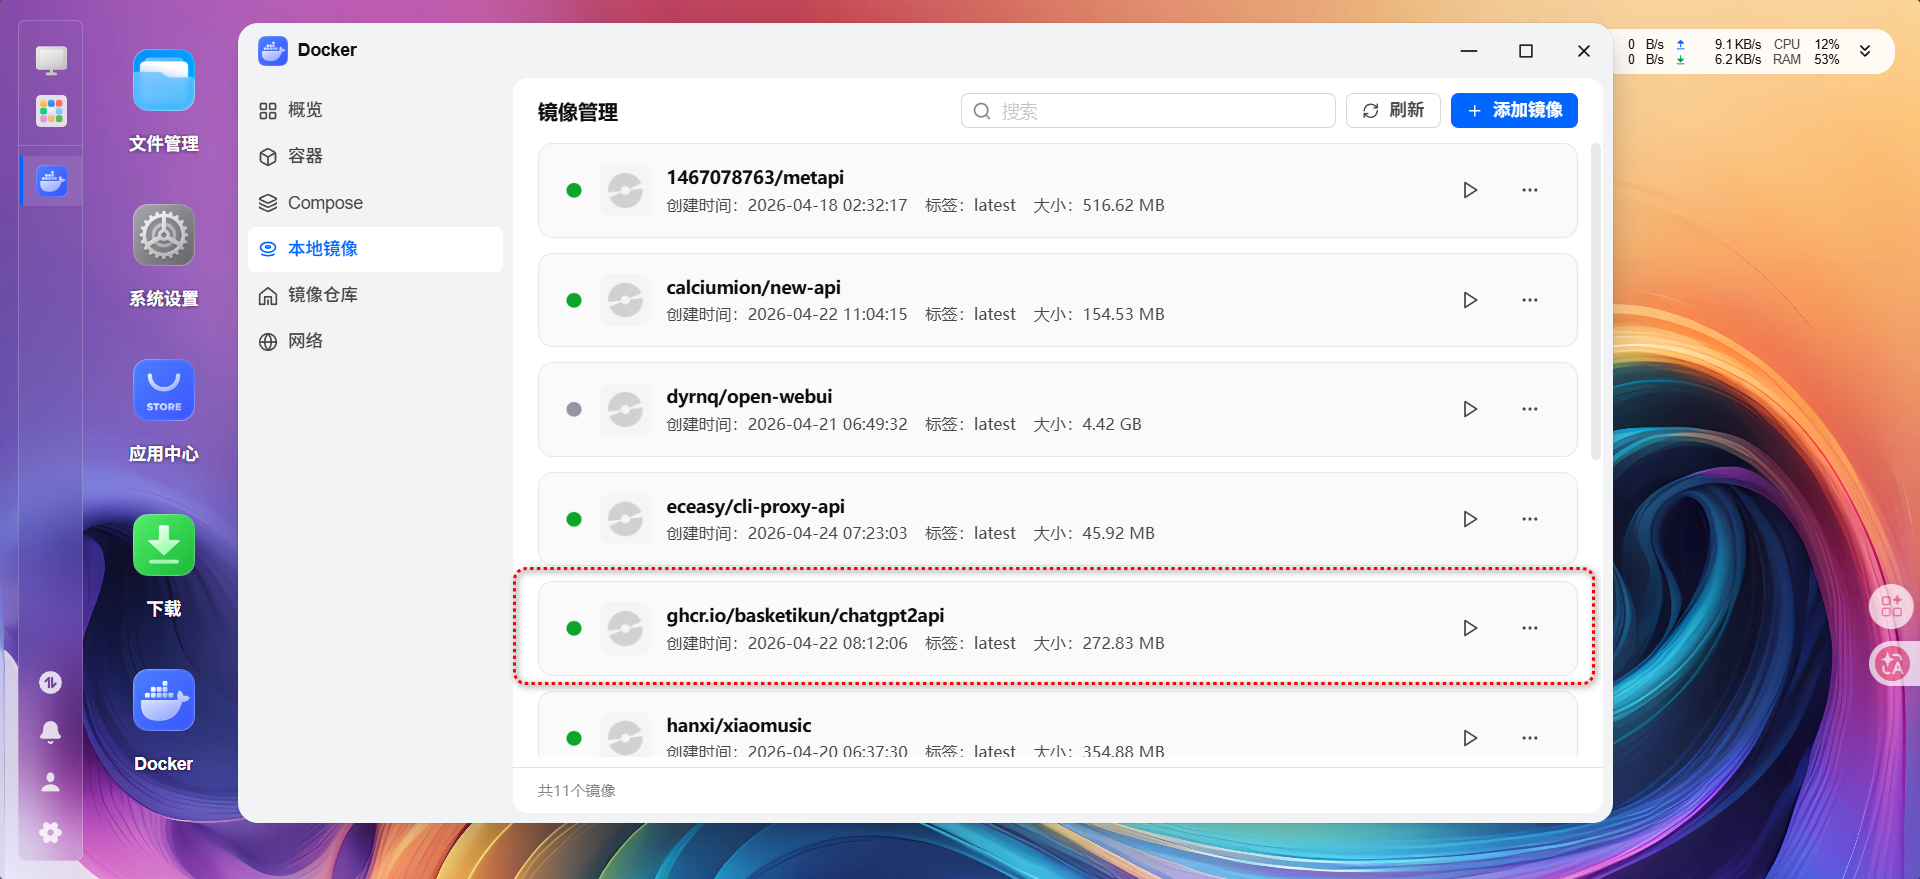Click the 镜像管理 page heading
The width and height of the screenshot is (1920, 879).
(x=578, y=112)
